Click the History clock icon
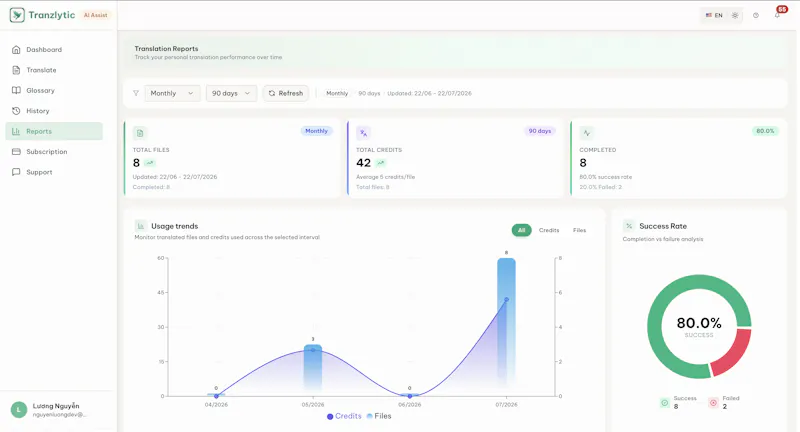This screenshot has width=800, height=432. coord(16,111)
